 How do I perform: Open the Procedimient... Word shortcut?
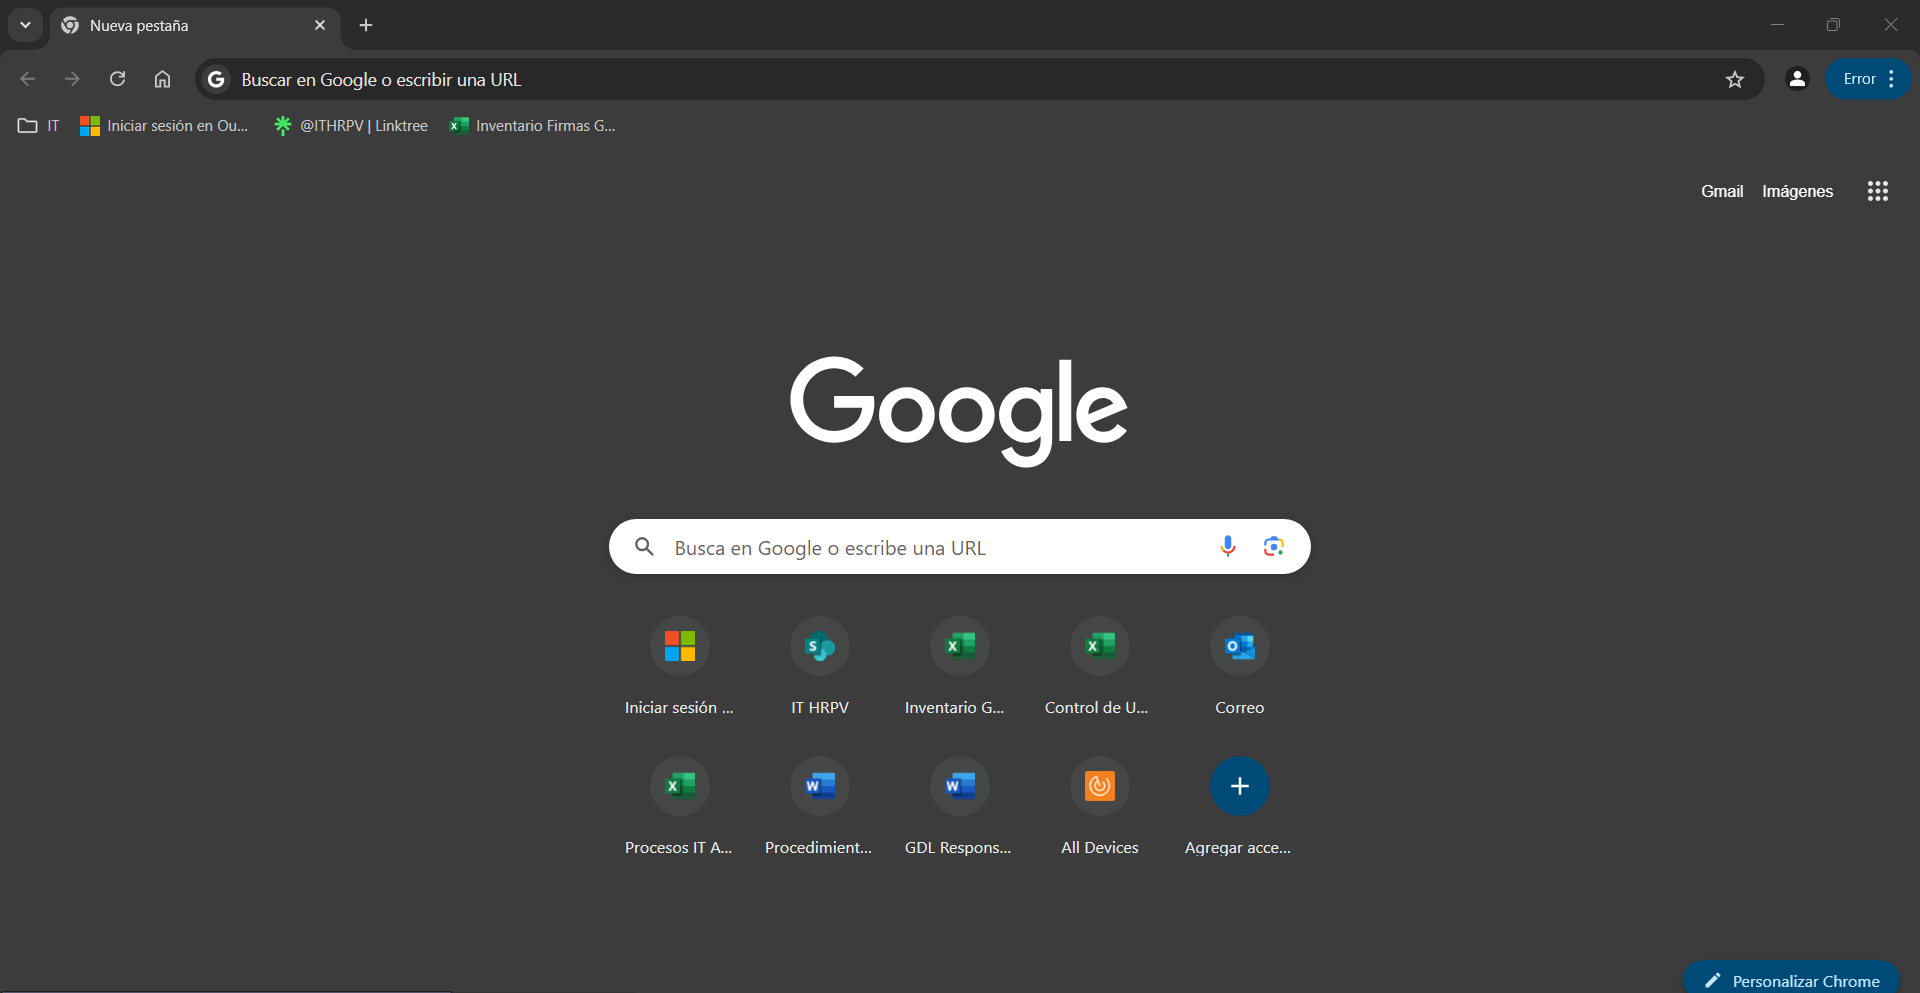click(820, 807)
